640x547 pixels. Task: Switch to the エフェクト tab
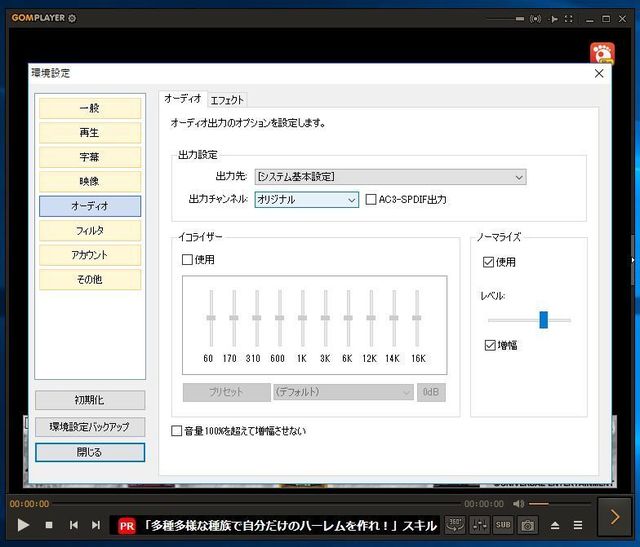(227, 100)
